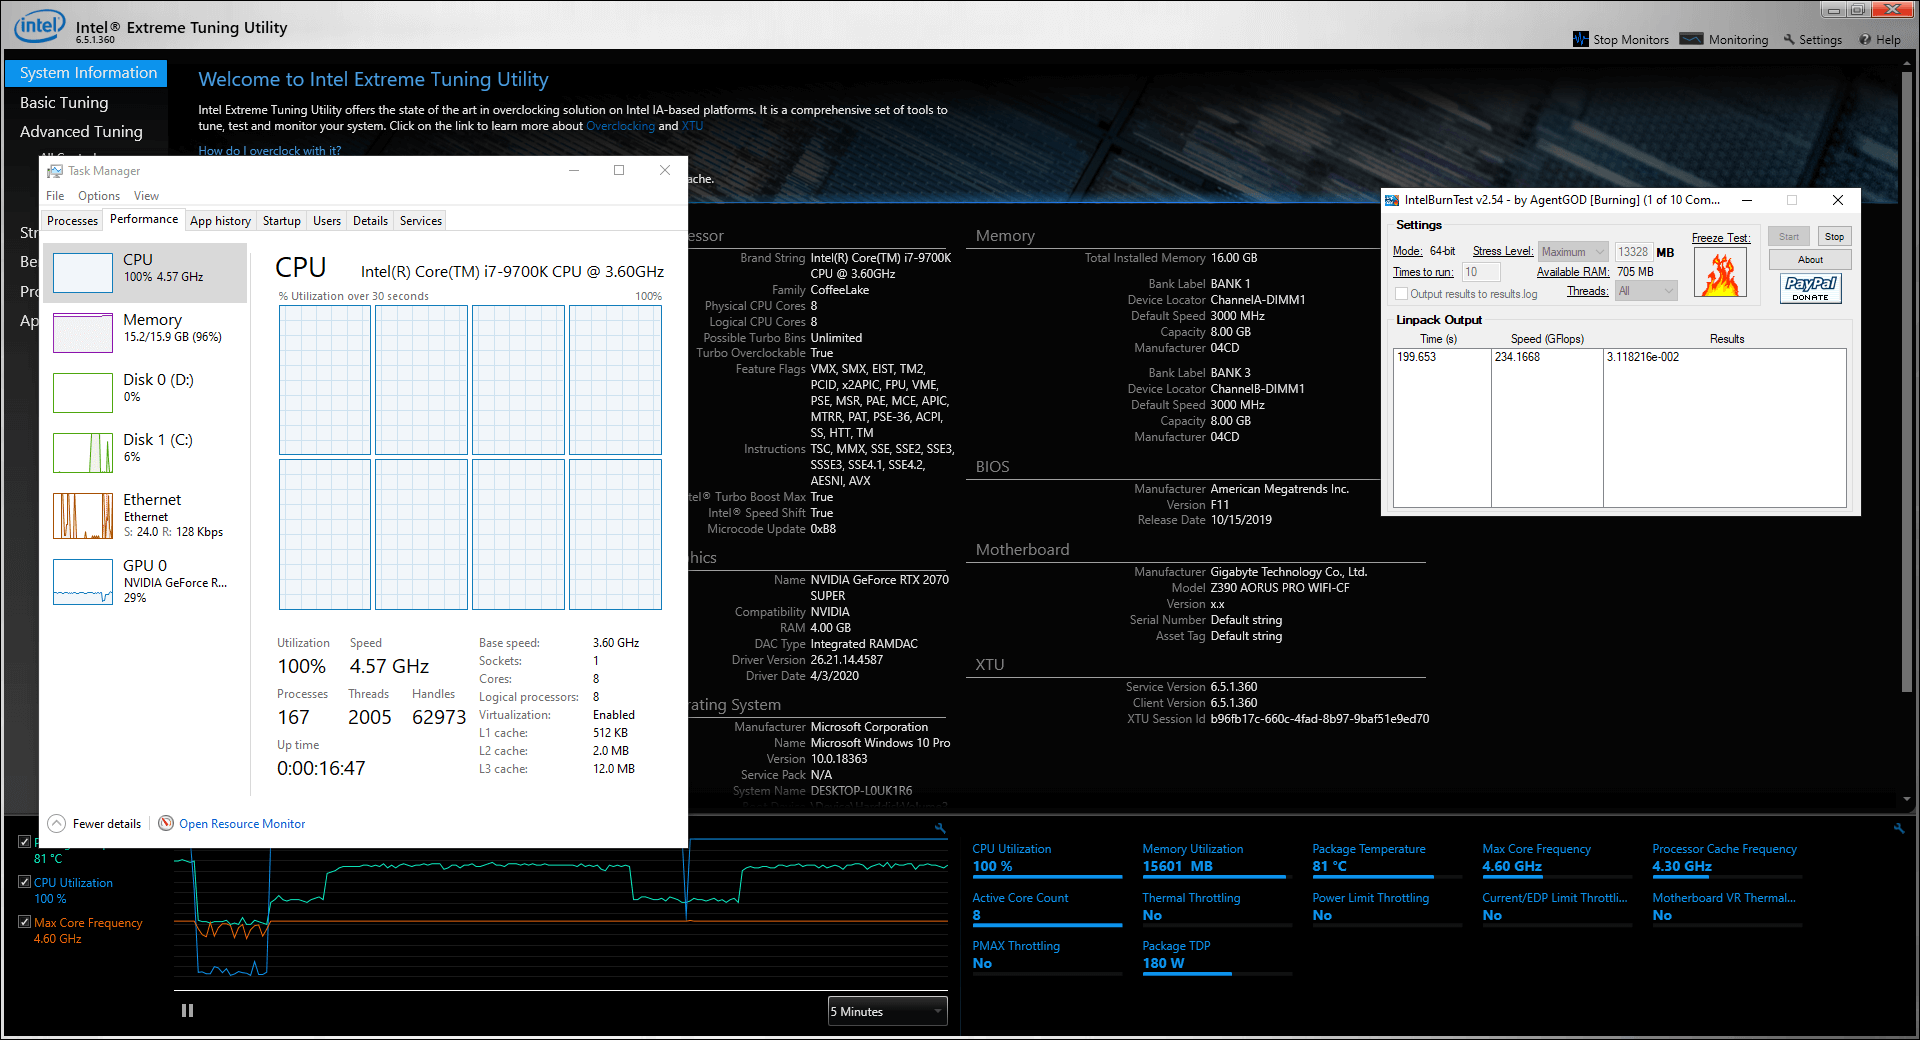The image size is (1920, 1040).
Task: Click the wrench icon above the monitoring graph
Action: click(x=940, y=828)
